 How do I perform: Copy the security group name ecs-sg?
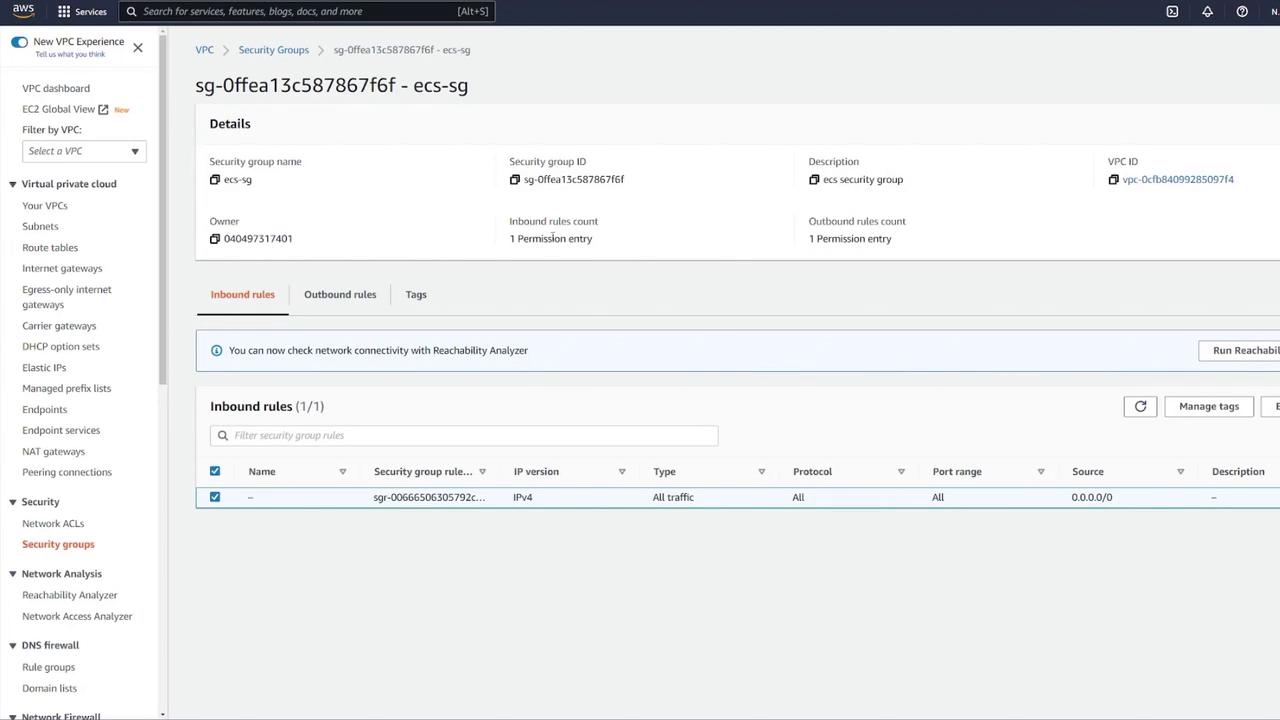click(x=215, y=180)
